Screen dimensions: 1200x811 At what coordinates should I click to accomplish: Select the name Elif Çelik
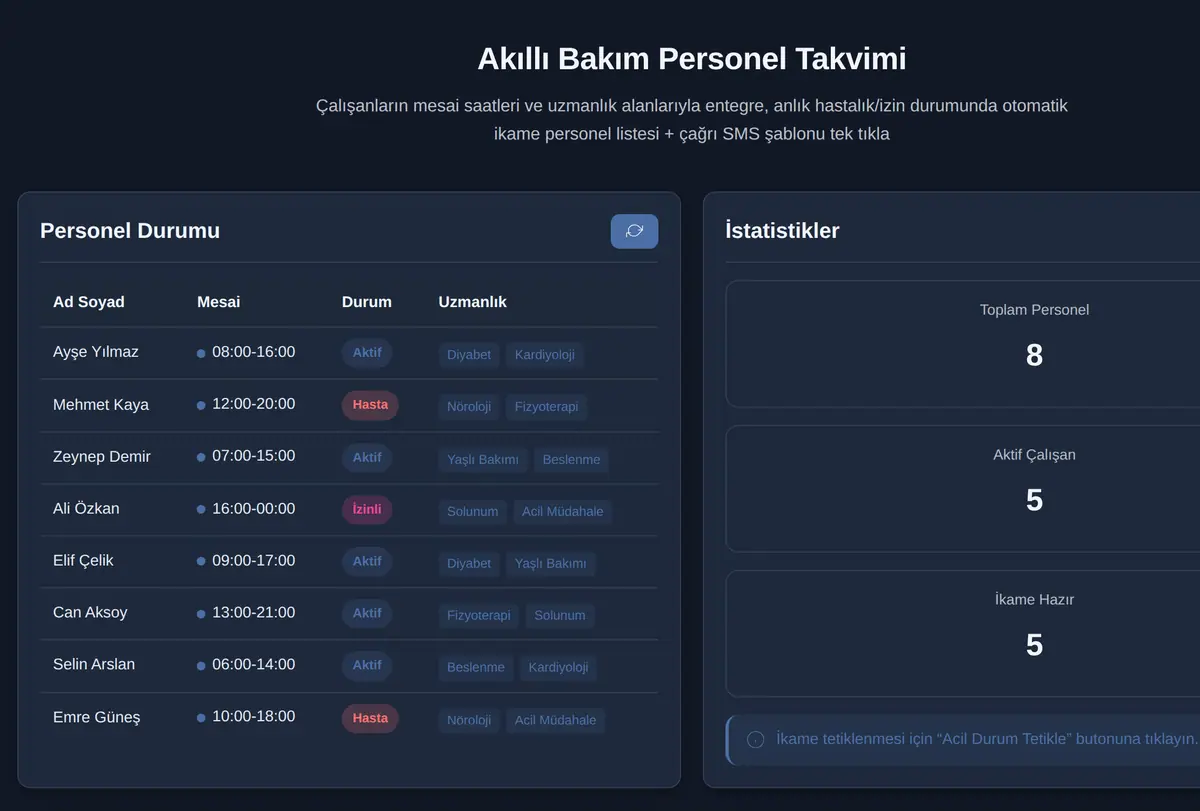[83, 561]
